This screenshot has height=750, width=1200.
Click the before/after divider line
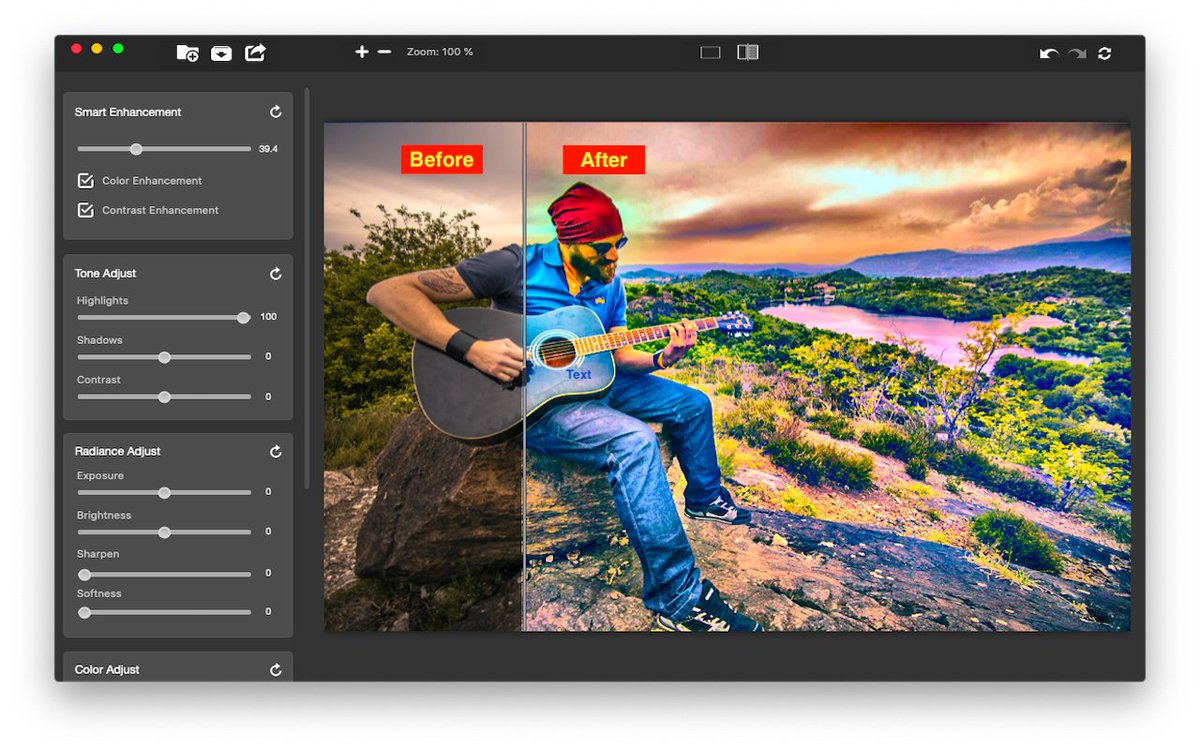524,377
